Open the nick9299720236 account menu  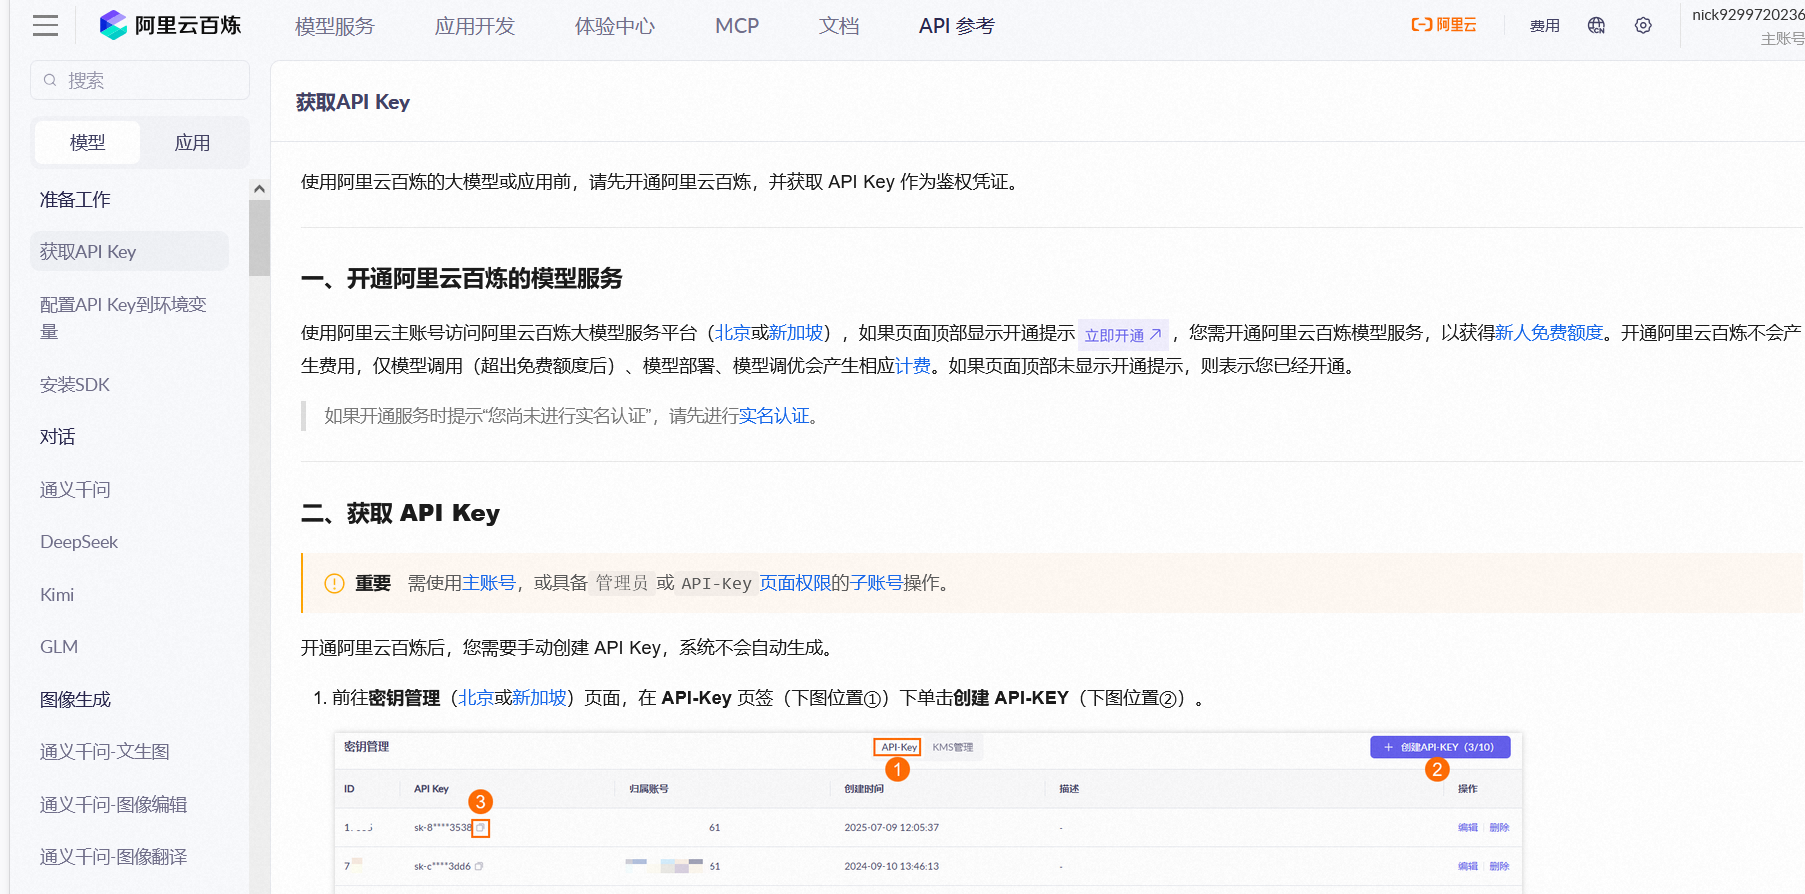pyautogui.click(x=1747, y=26)
